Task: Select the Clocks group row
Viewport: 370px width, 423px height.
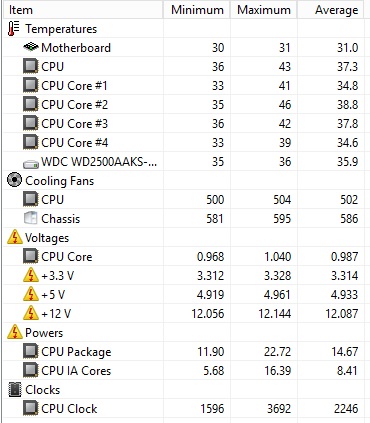Action: [184, 389]
